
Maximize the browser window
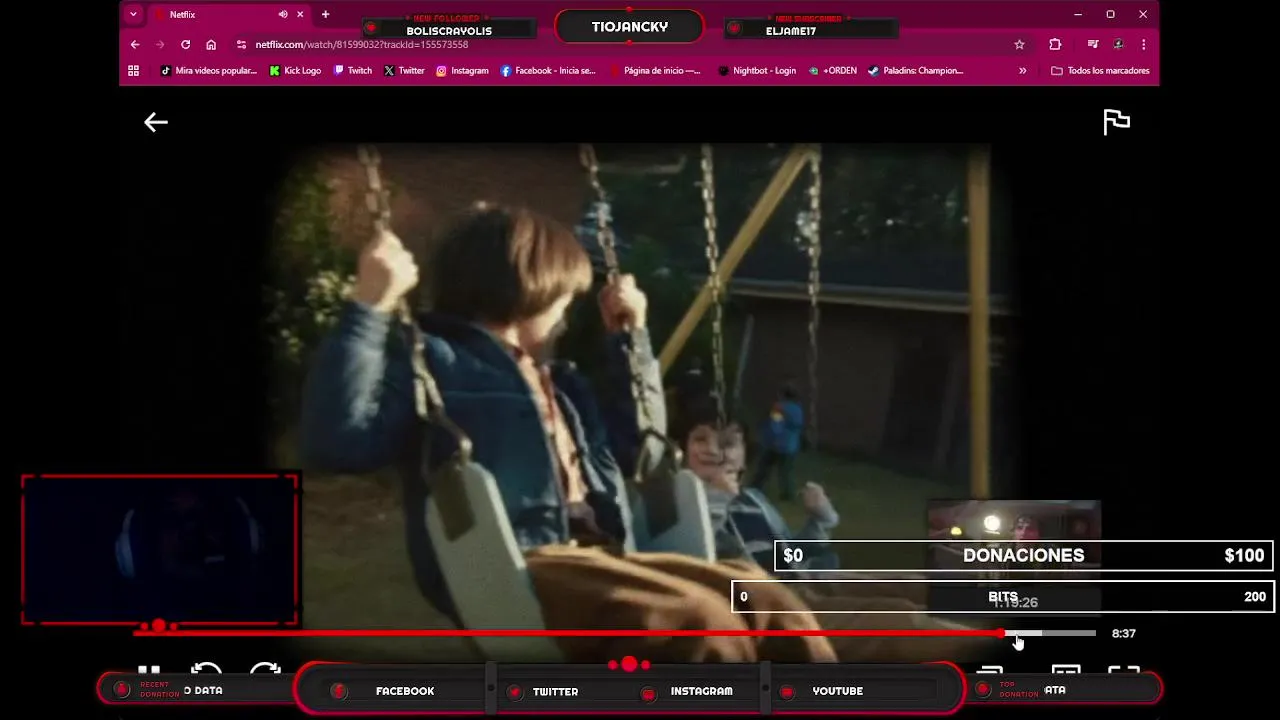(1110, 14)
